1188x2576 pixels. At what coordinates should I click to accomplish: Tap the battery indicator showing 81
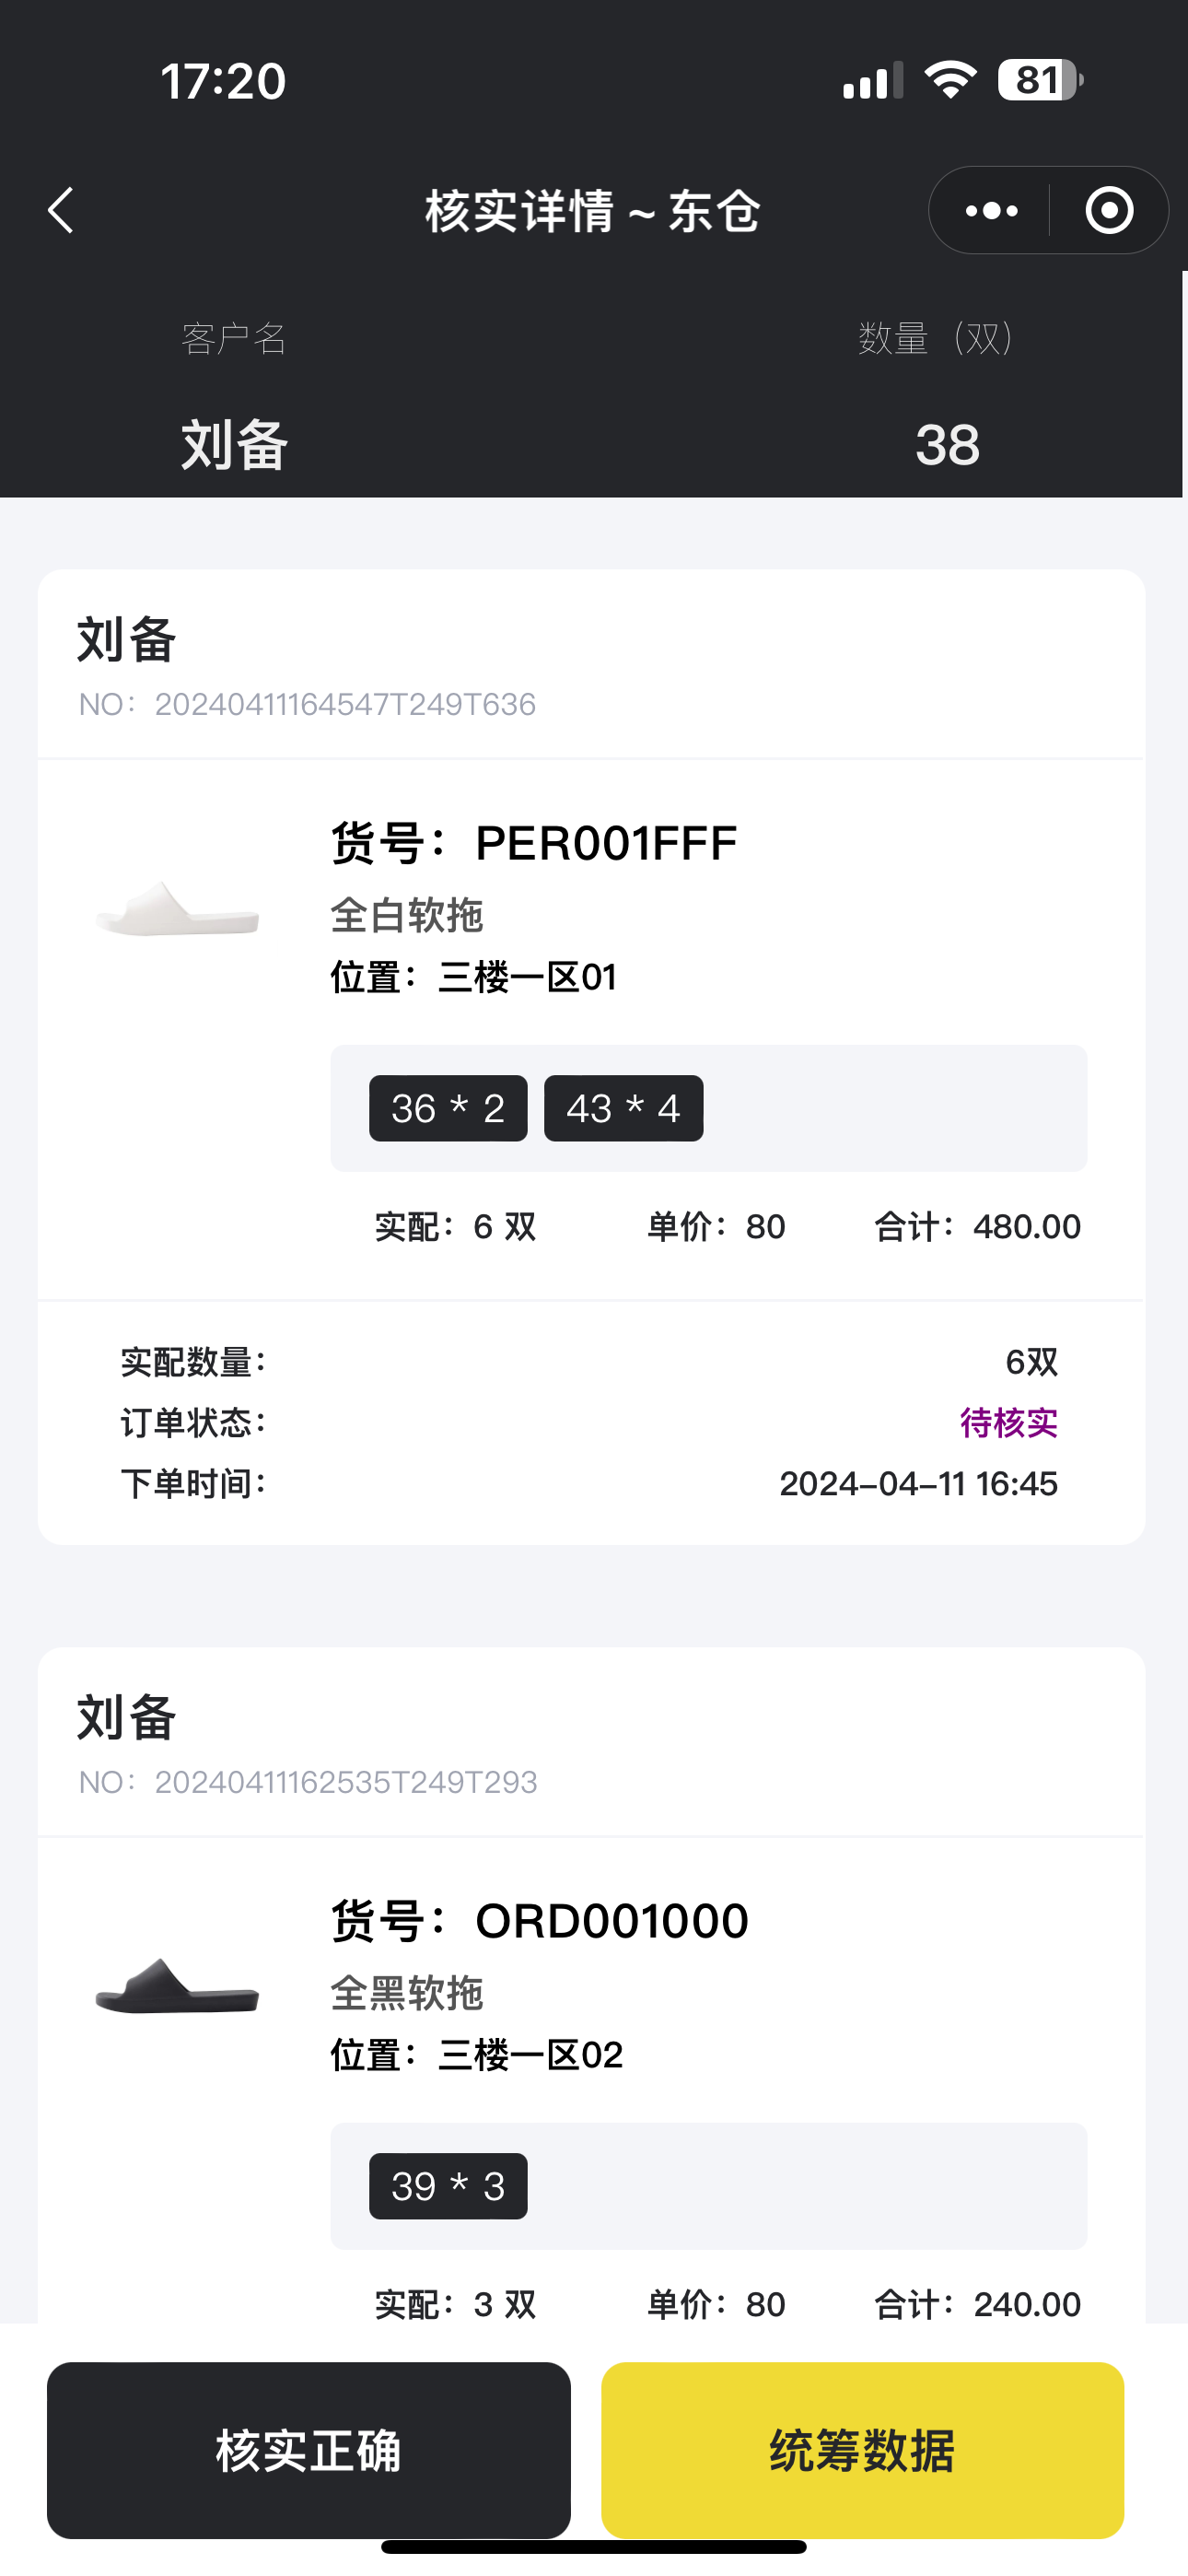(1040, 80)
